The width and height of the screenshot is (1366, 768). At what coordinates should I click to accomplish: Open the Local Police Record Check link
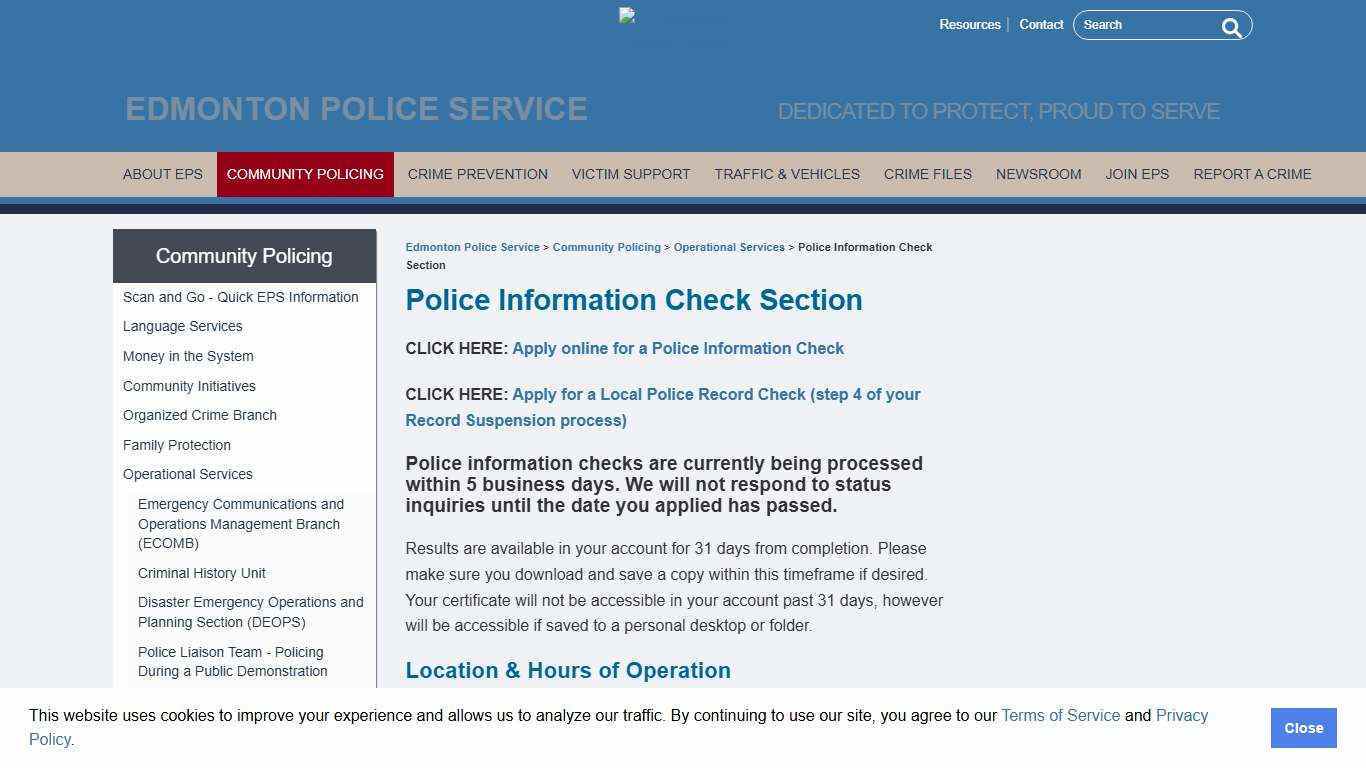coord(715,394)
